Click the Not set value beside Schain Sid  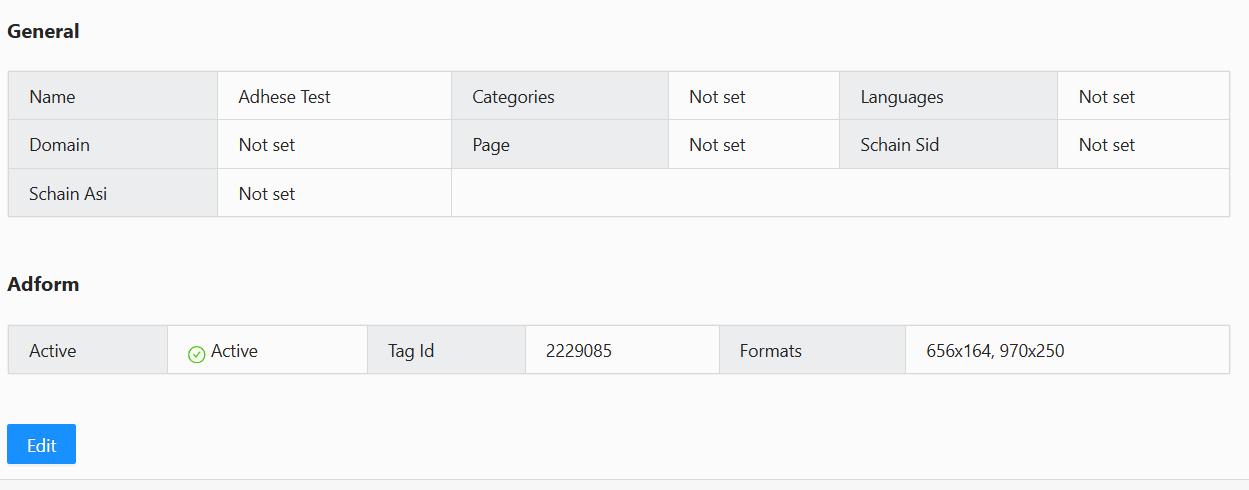click(1106, 145)
